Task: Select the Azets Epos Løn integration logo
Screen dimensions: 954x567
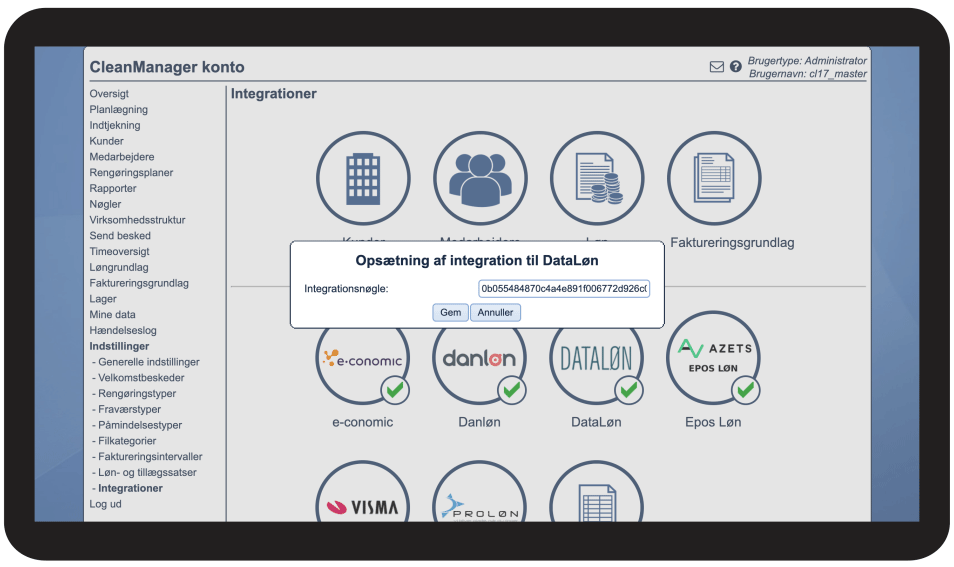Action: pos(714,358)
